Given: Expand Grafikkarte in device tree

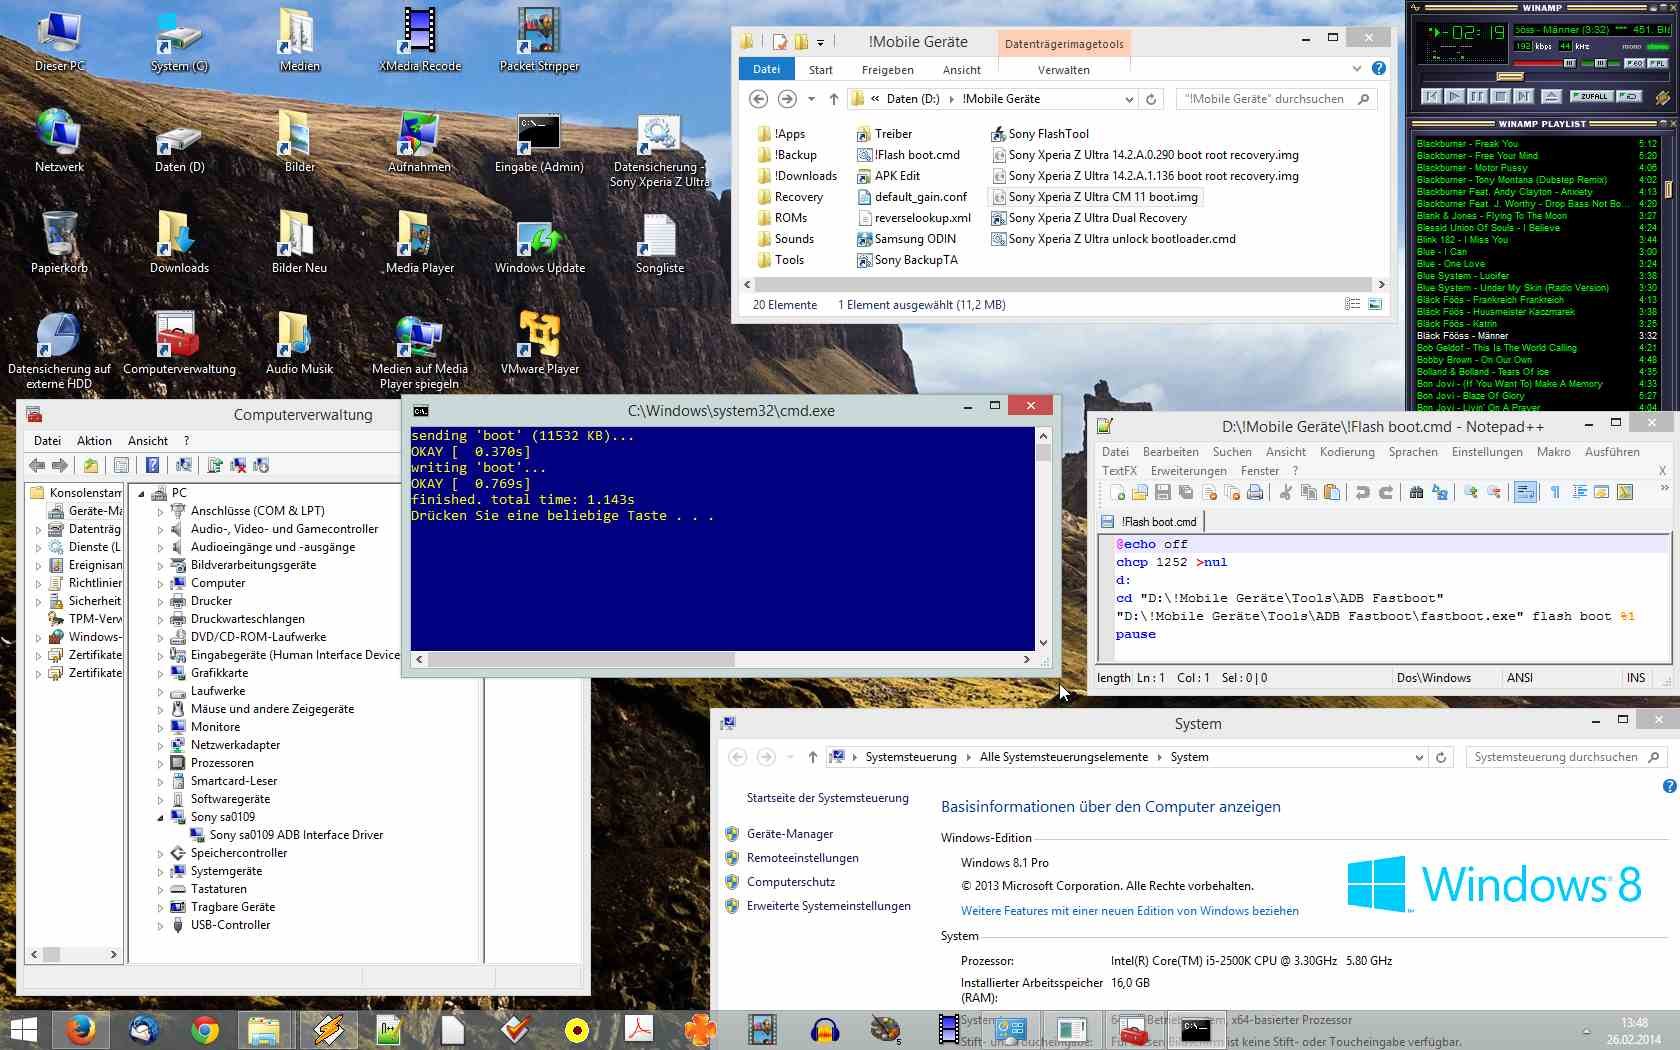Looking at the screenshot, I should coord(160,673).
